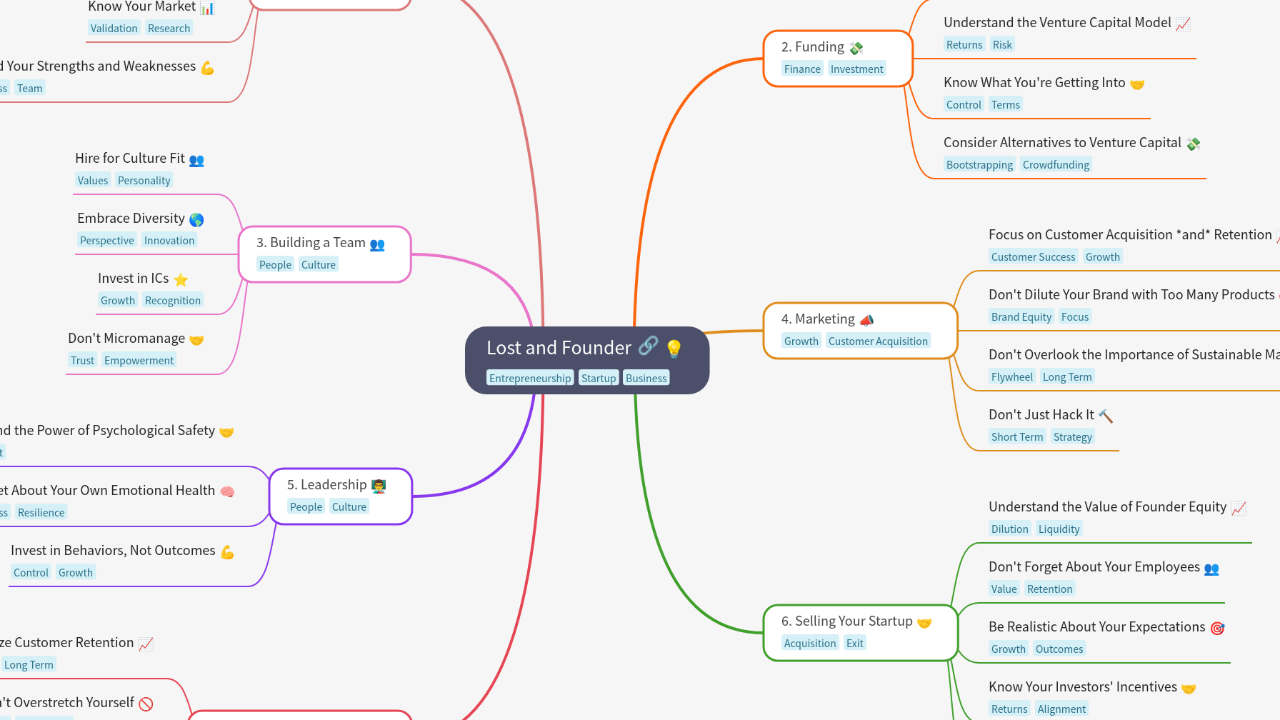Click the link icon on Lost and Founder
This screenshot has height=720, width=1280.
[x=648, y=347]
